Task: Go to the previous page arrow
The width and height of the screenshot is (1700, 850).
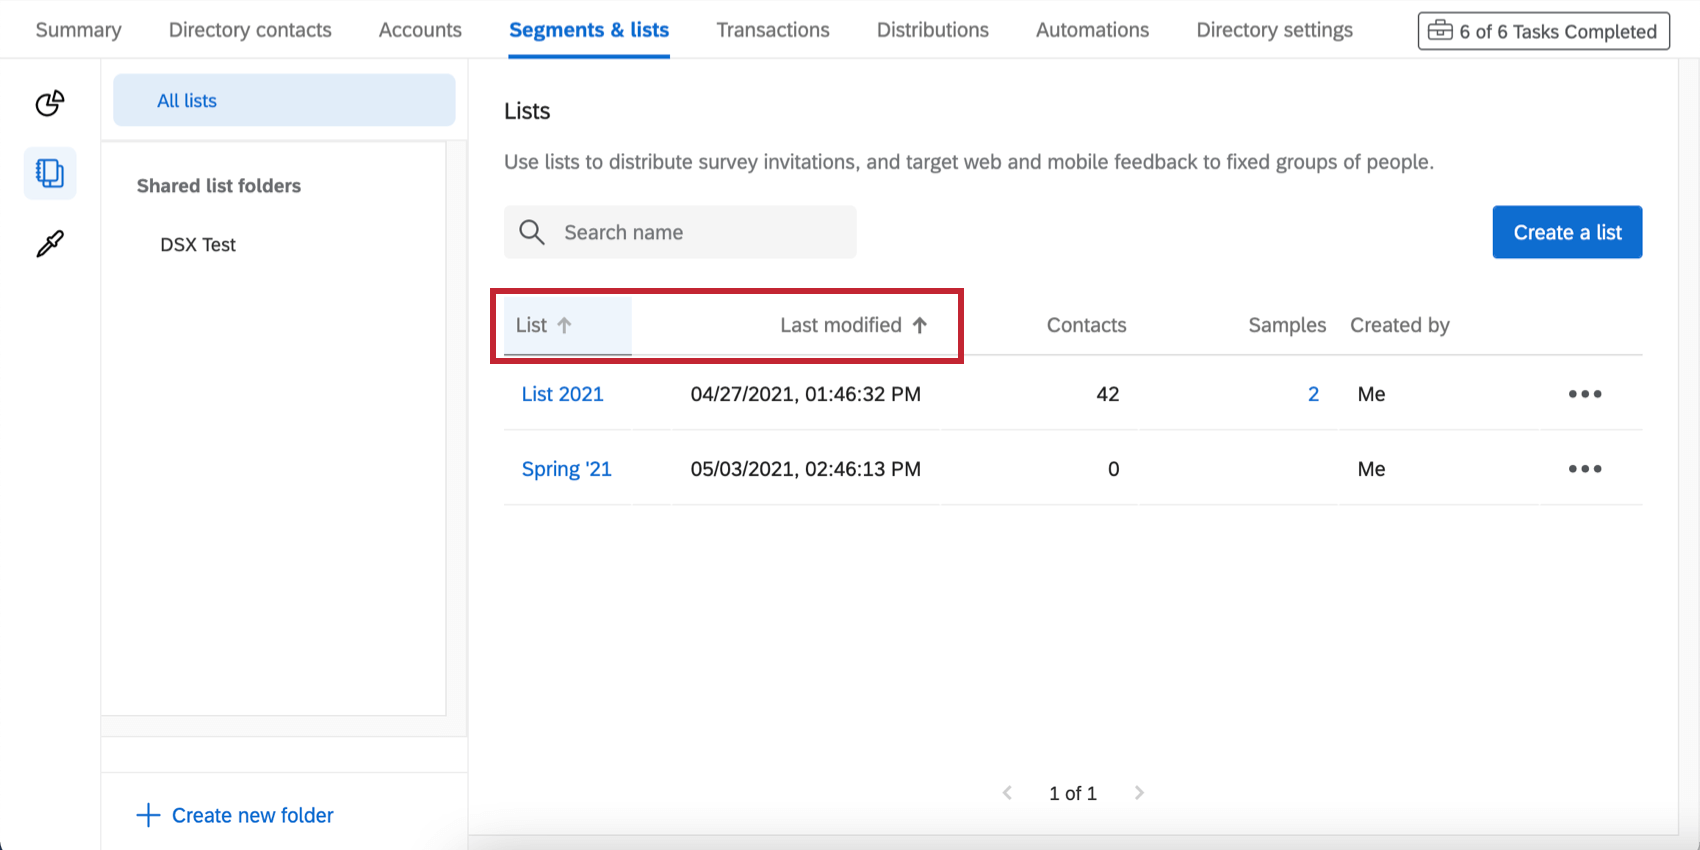Action: pos(1007,793)
